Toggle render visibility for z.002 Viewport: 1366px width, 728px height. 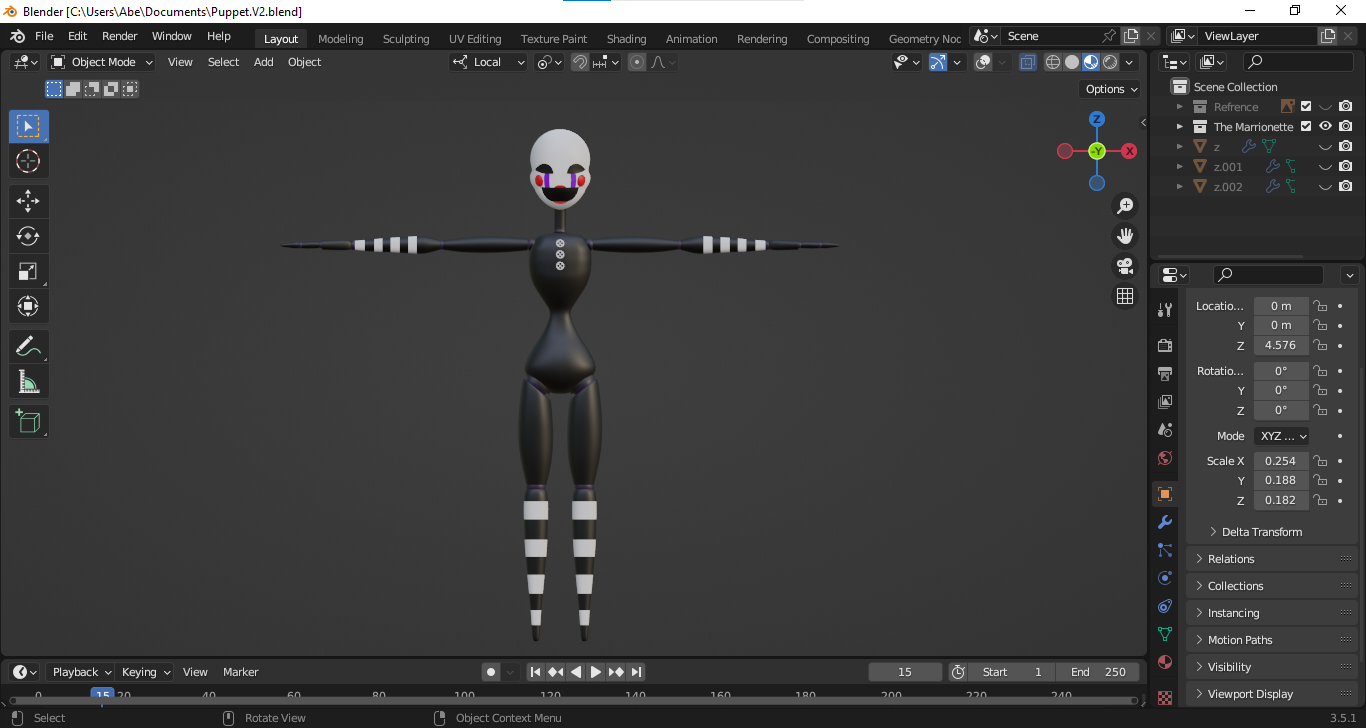(1346, 187)
